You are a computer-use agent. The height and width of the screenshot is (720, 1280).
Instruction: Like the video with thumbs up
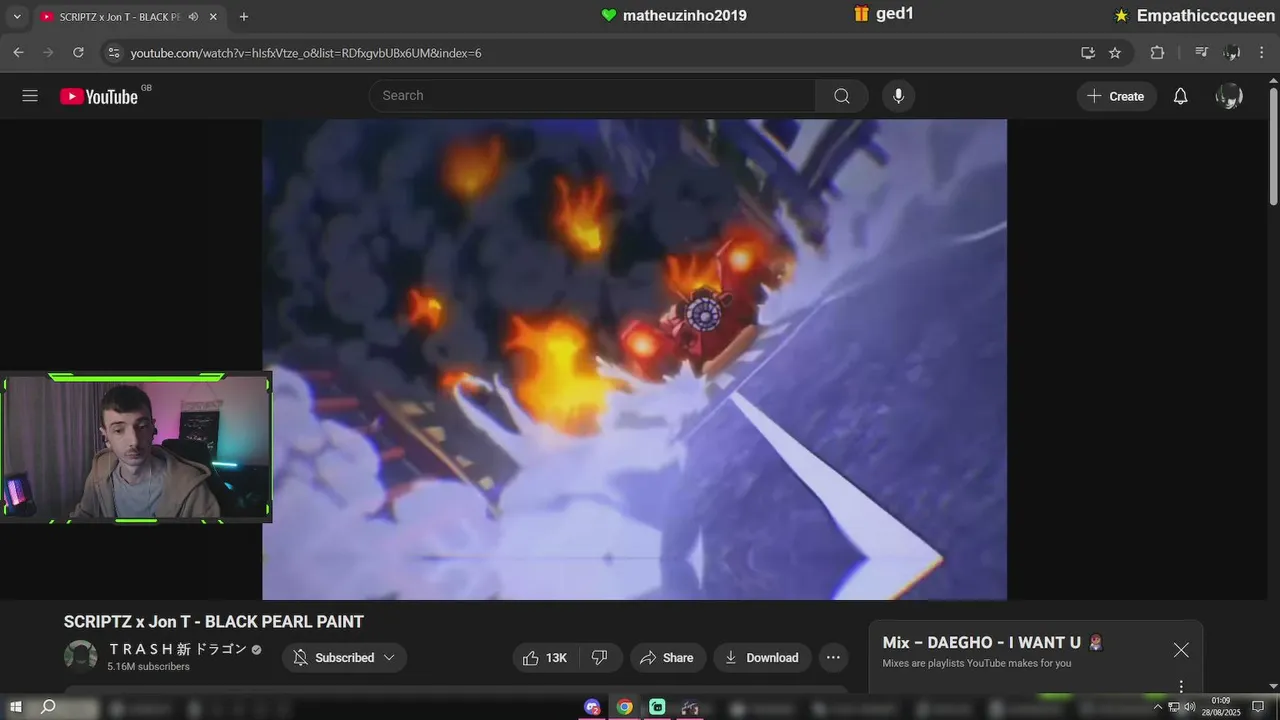click(546, 657)
